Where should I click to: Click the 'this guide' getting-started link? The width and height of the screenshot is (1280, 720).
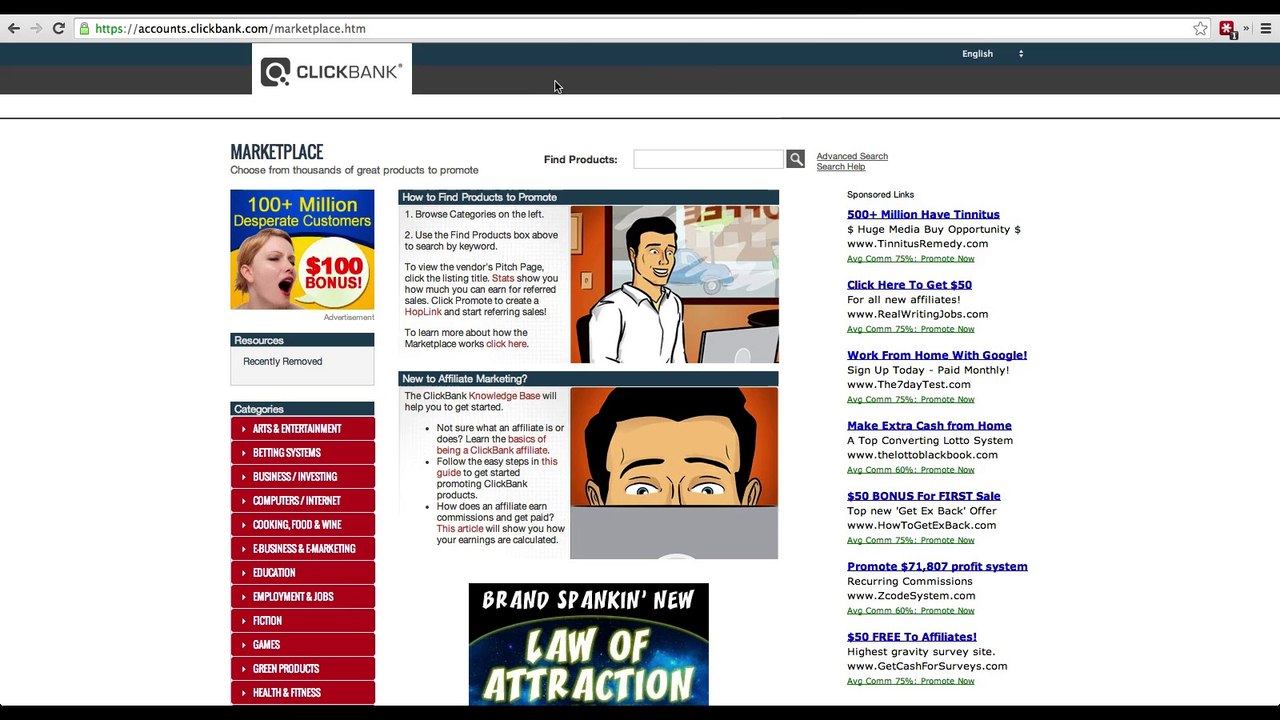point(497,467)
